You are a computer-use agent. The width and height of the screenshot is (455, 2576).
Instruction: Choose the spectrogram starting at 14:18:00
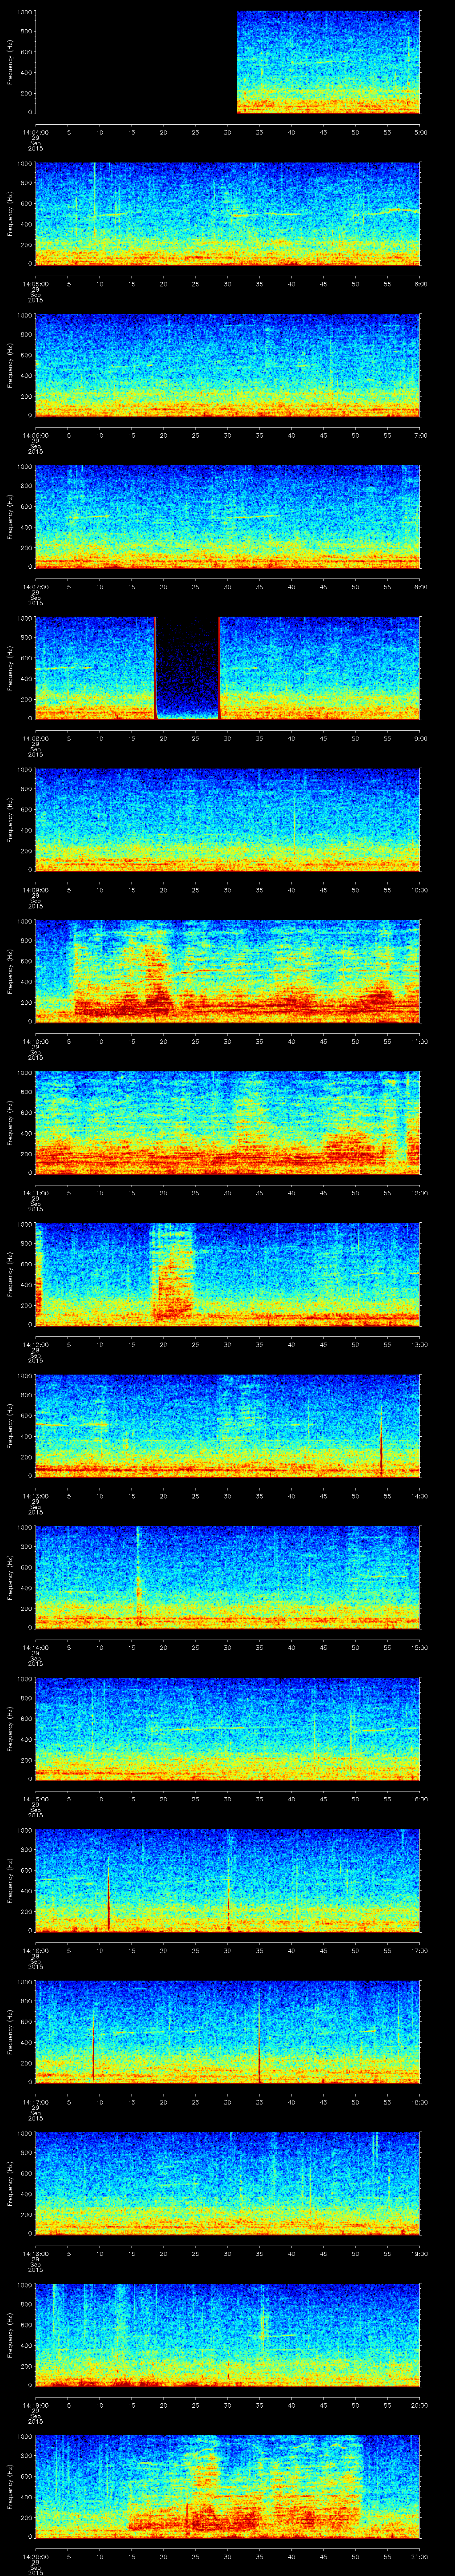click(228, 2183)
